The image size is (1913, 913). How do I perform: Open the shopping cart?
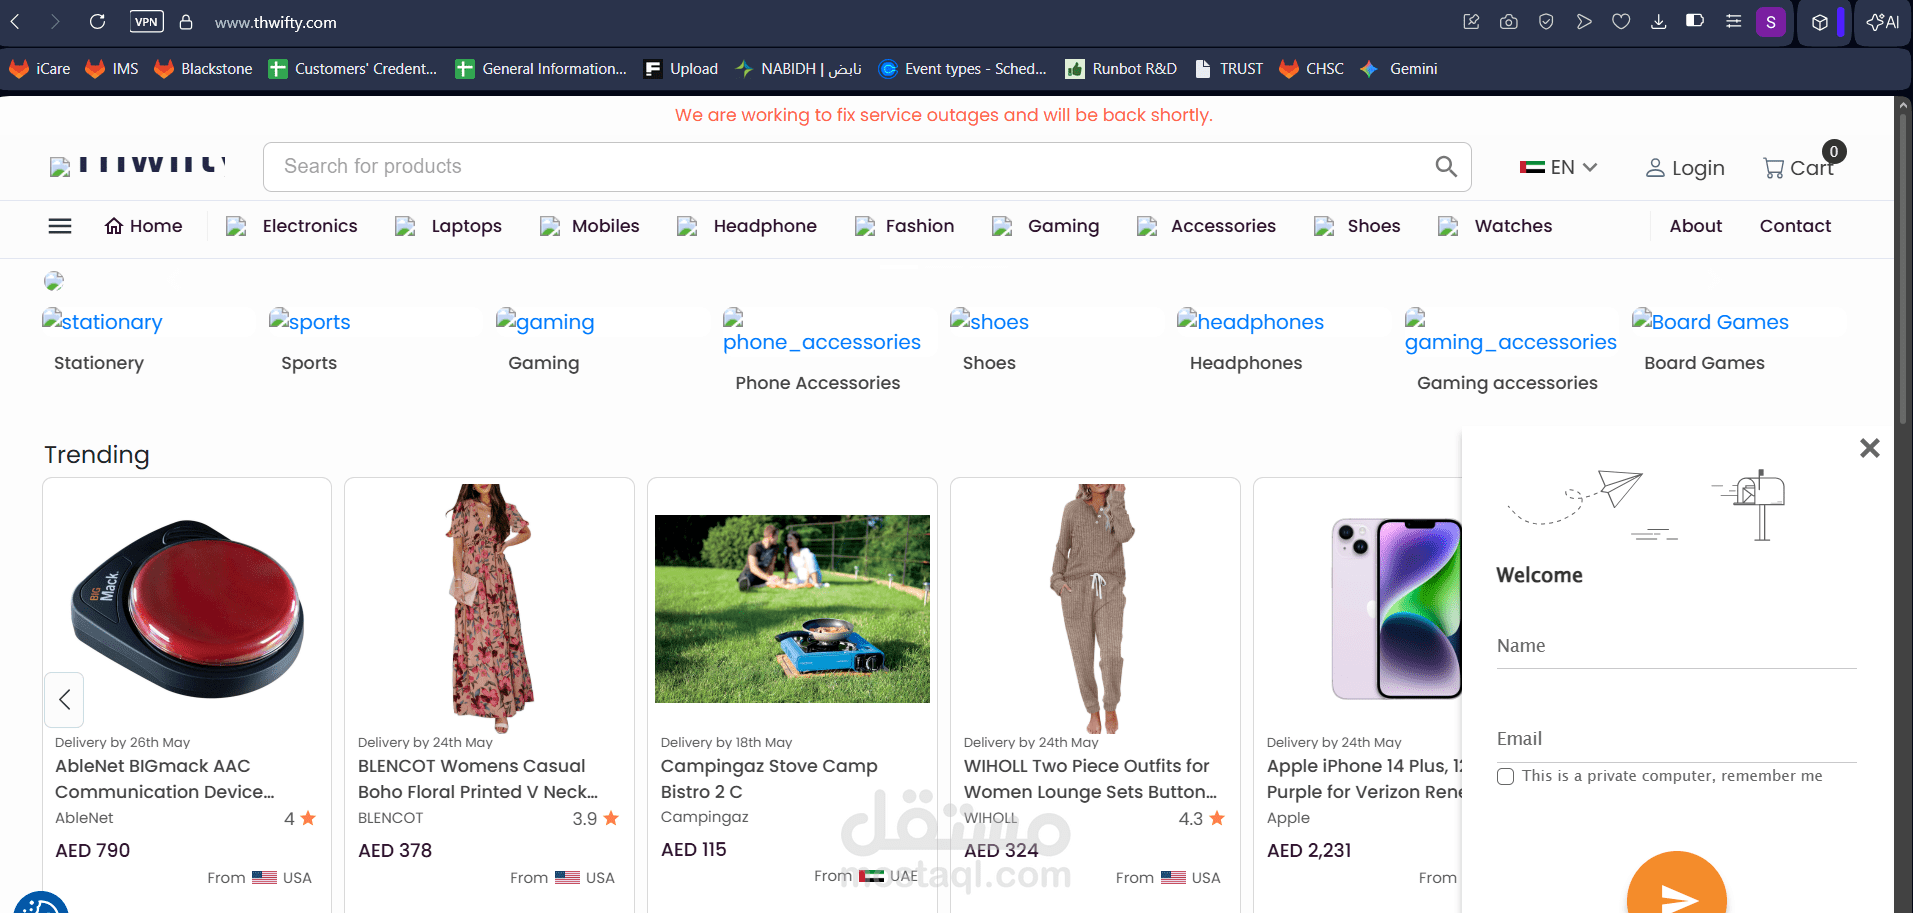1799,167
